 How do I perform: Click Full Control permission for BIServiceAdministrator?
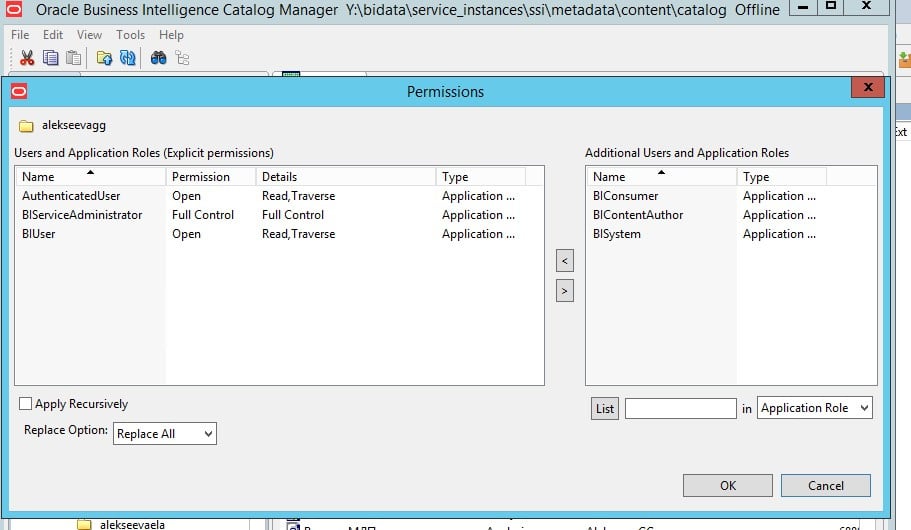tap(203, 215)
